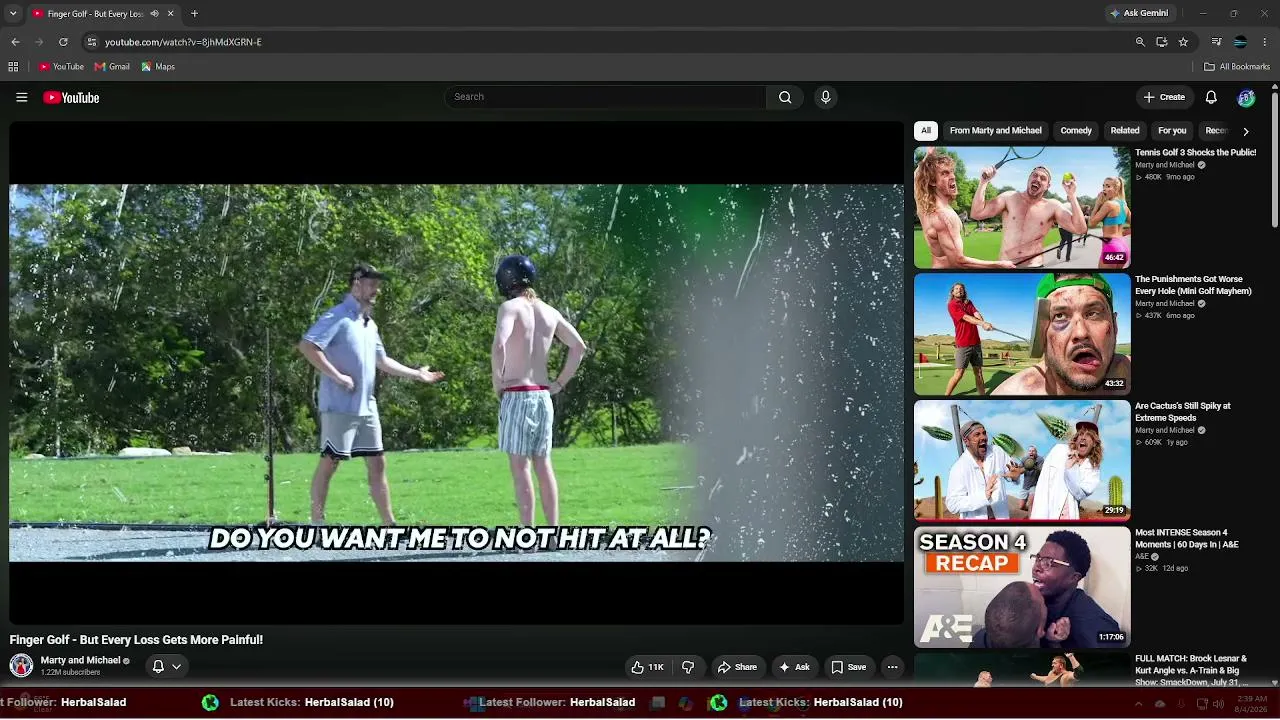Select the Related filter chip
This screenshot has height=720, width=1280.
tap(1125, 131)
